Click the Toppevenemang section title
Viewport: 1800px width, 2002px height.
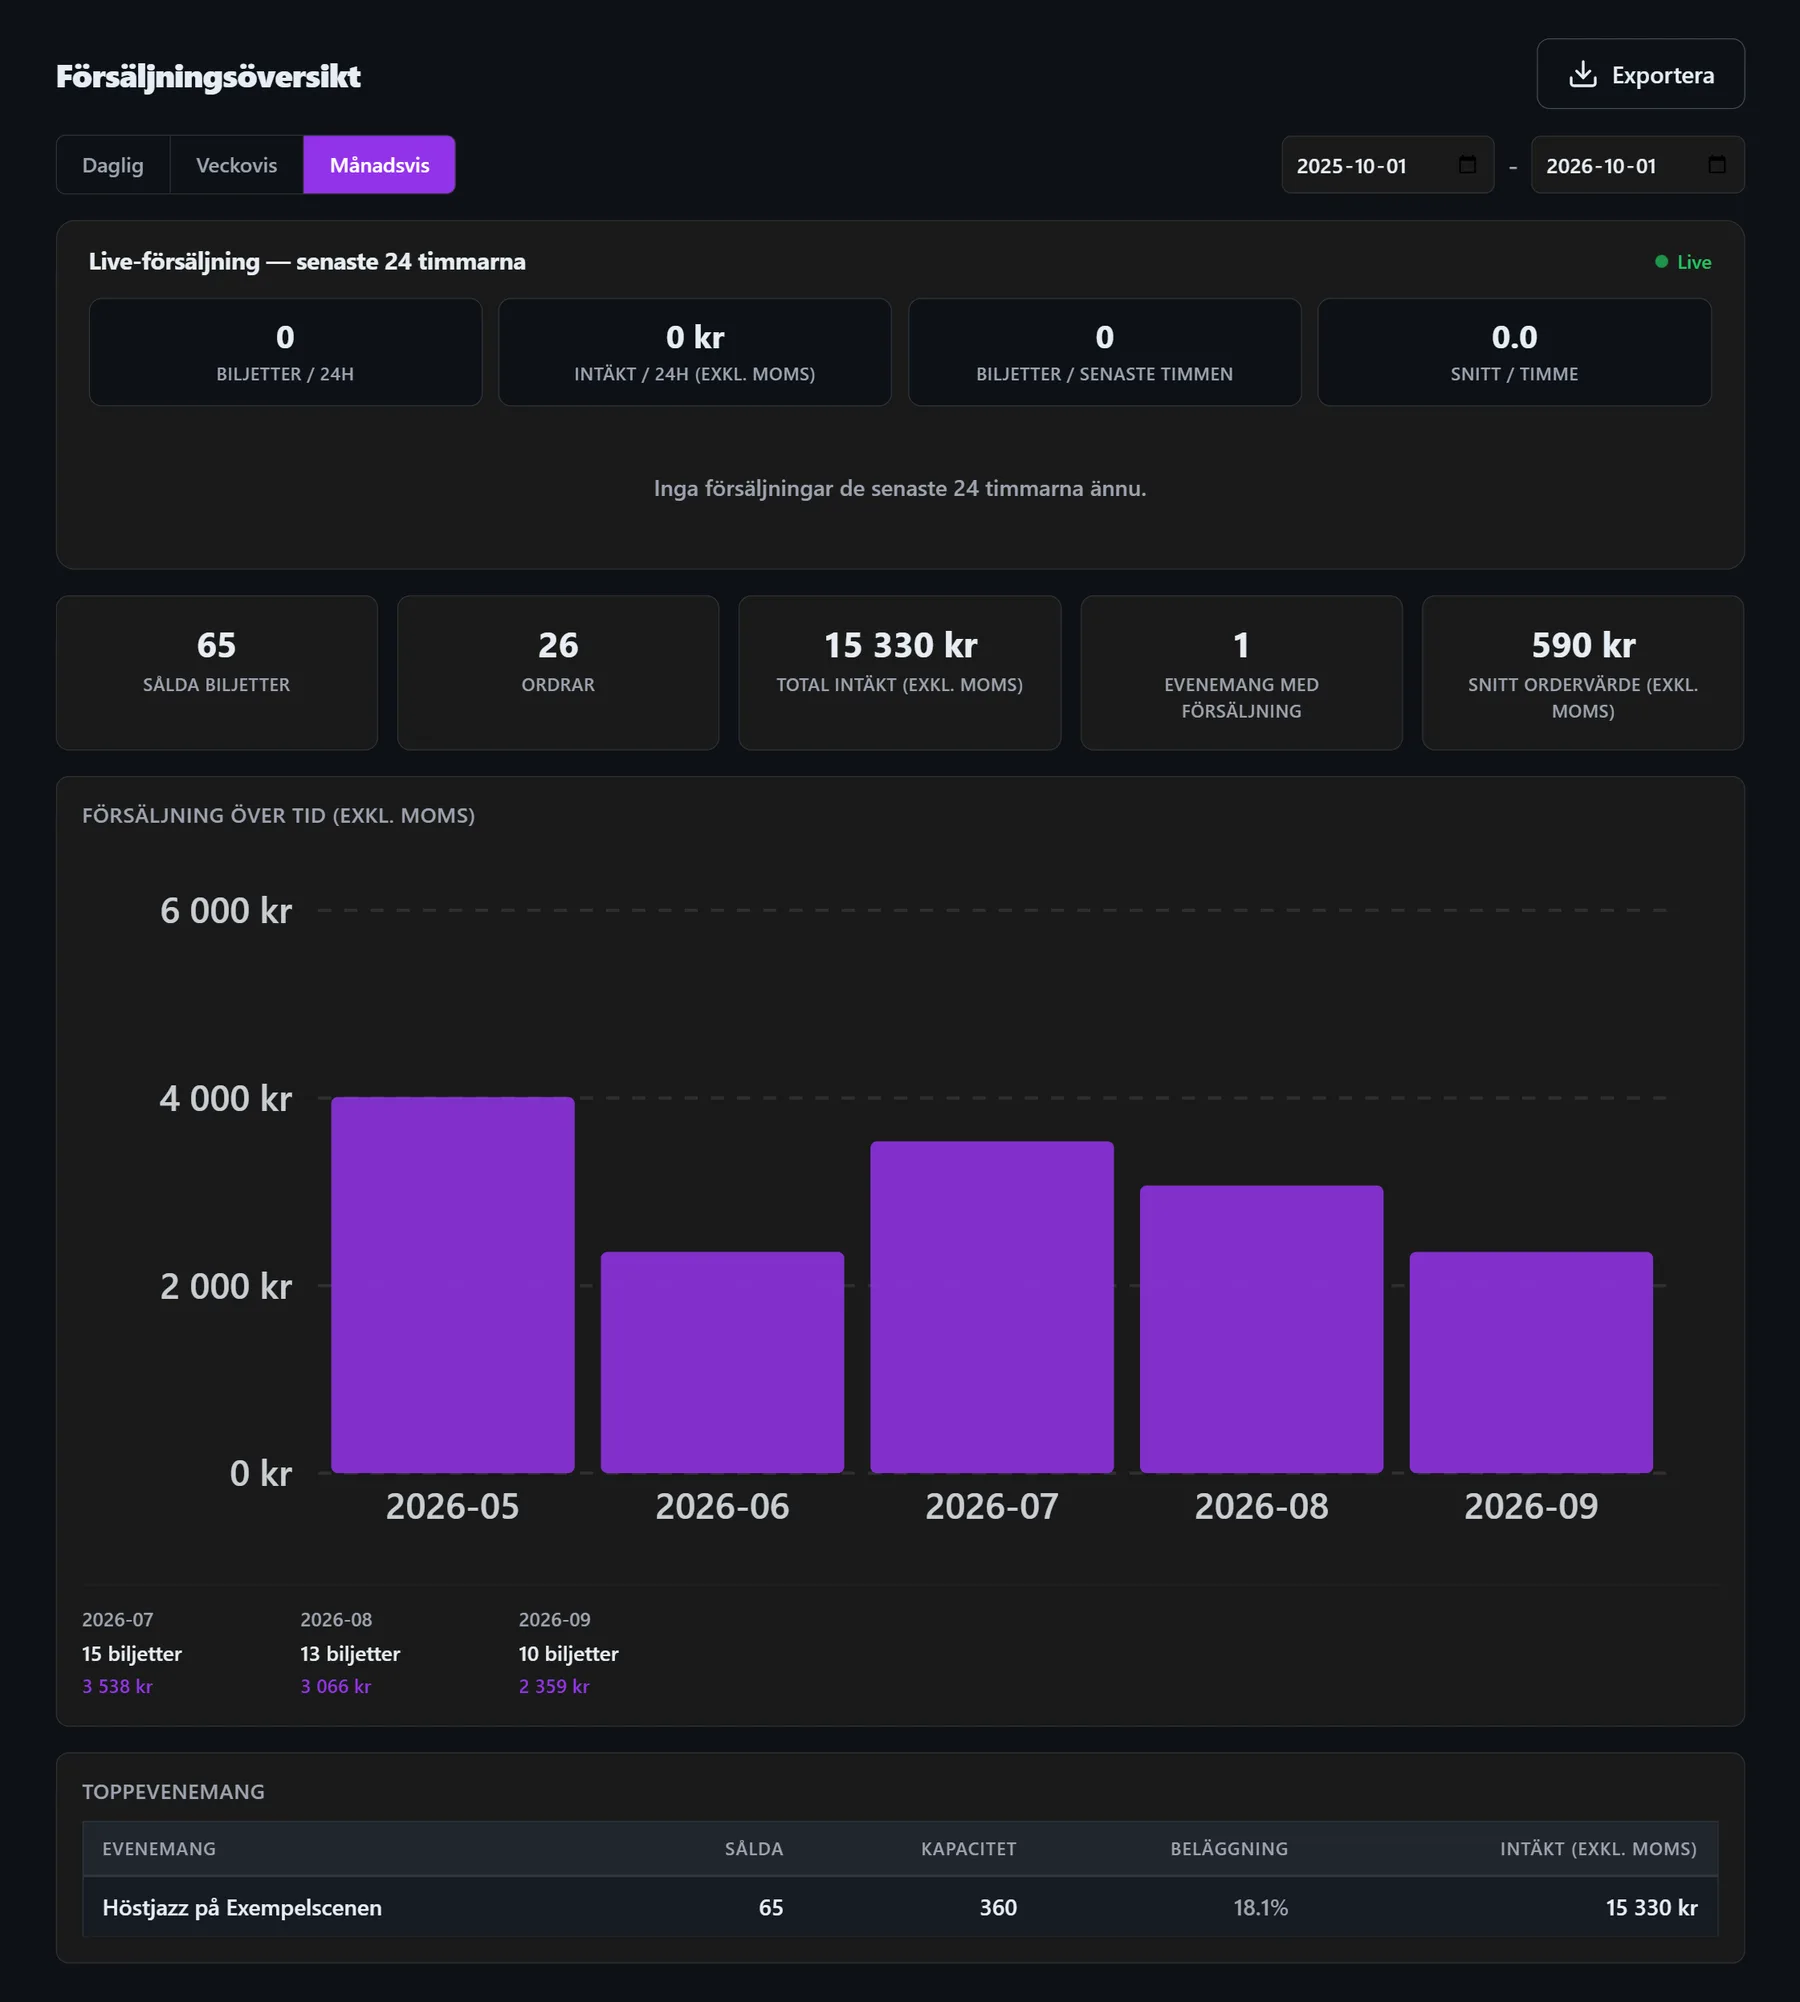click(173, 1791)
